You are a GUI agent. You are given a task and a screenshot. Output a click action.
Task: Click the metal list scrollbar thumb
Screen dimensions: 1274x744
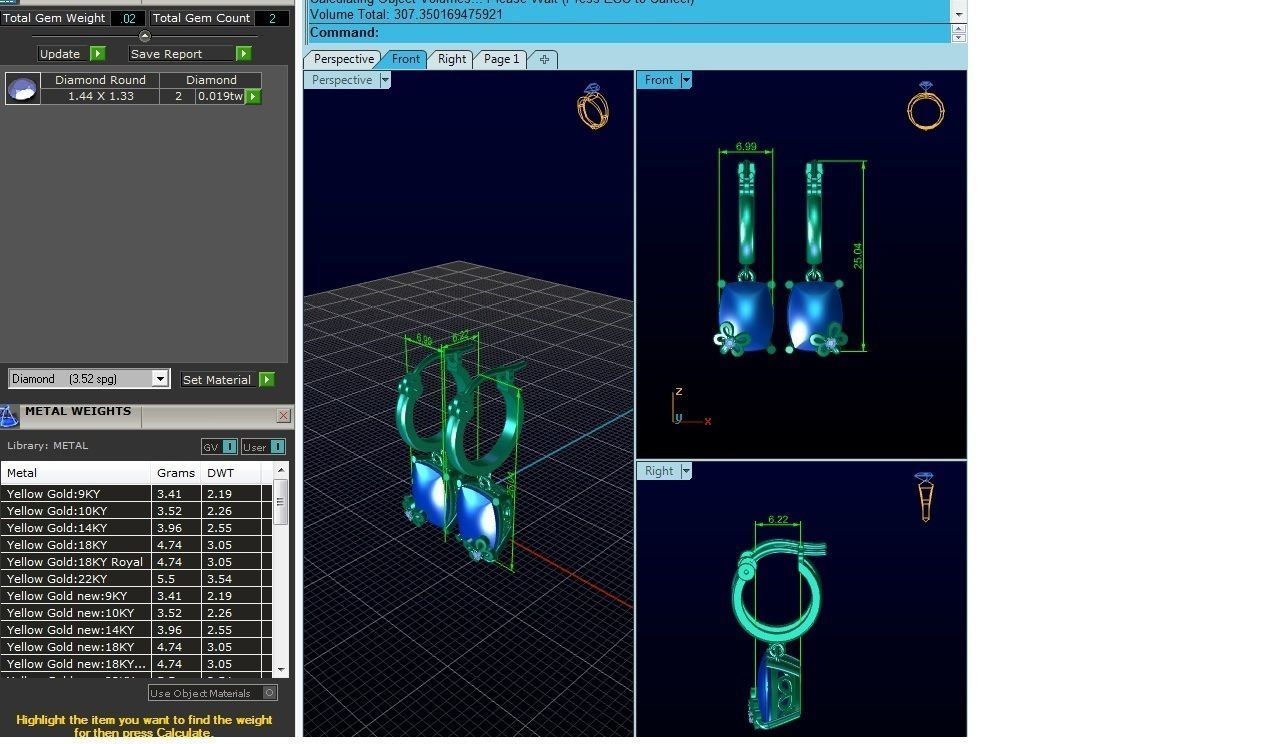point(281,502)
